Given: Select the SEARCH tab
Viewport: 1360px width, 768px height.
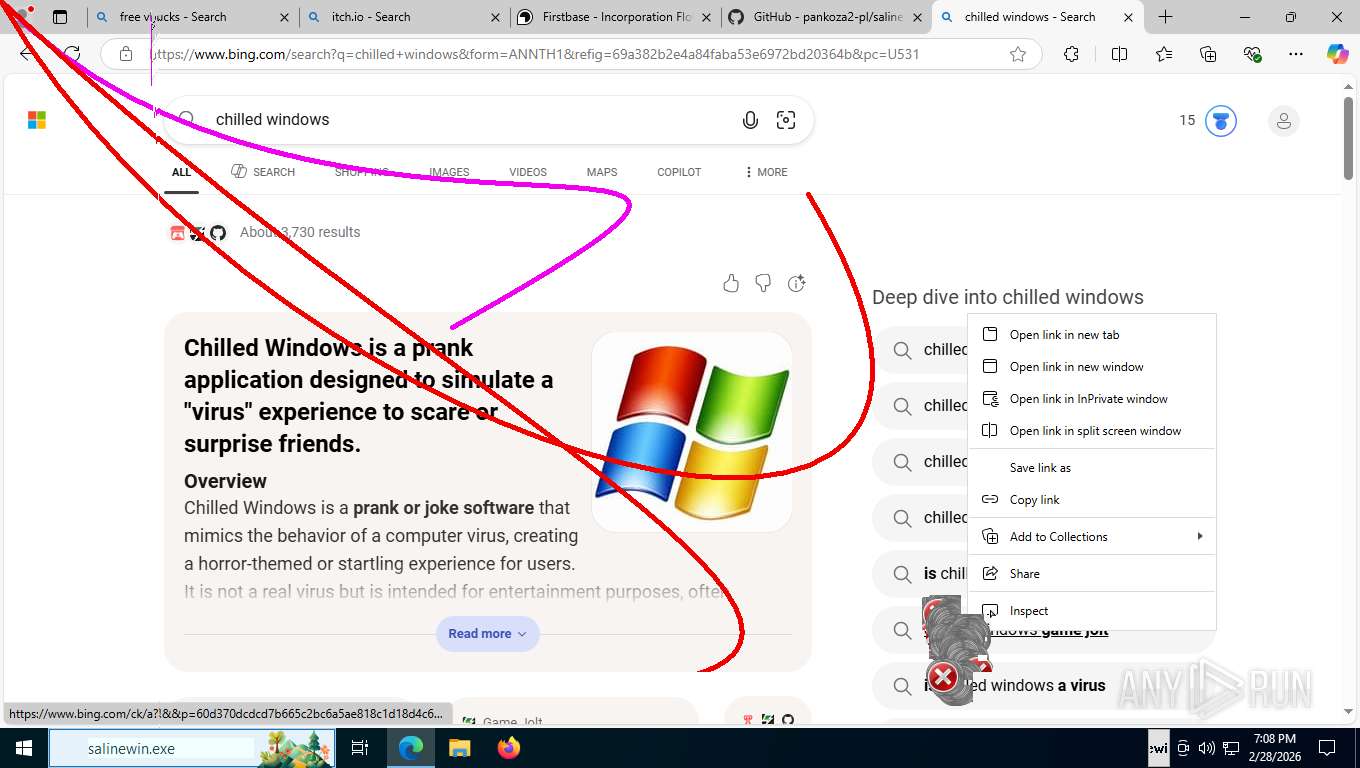Looking at the screenshot, I should click(x=263, y=172).
